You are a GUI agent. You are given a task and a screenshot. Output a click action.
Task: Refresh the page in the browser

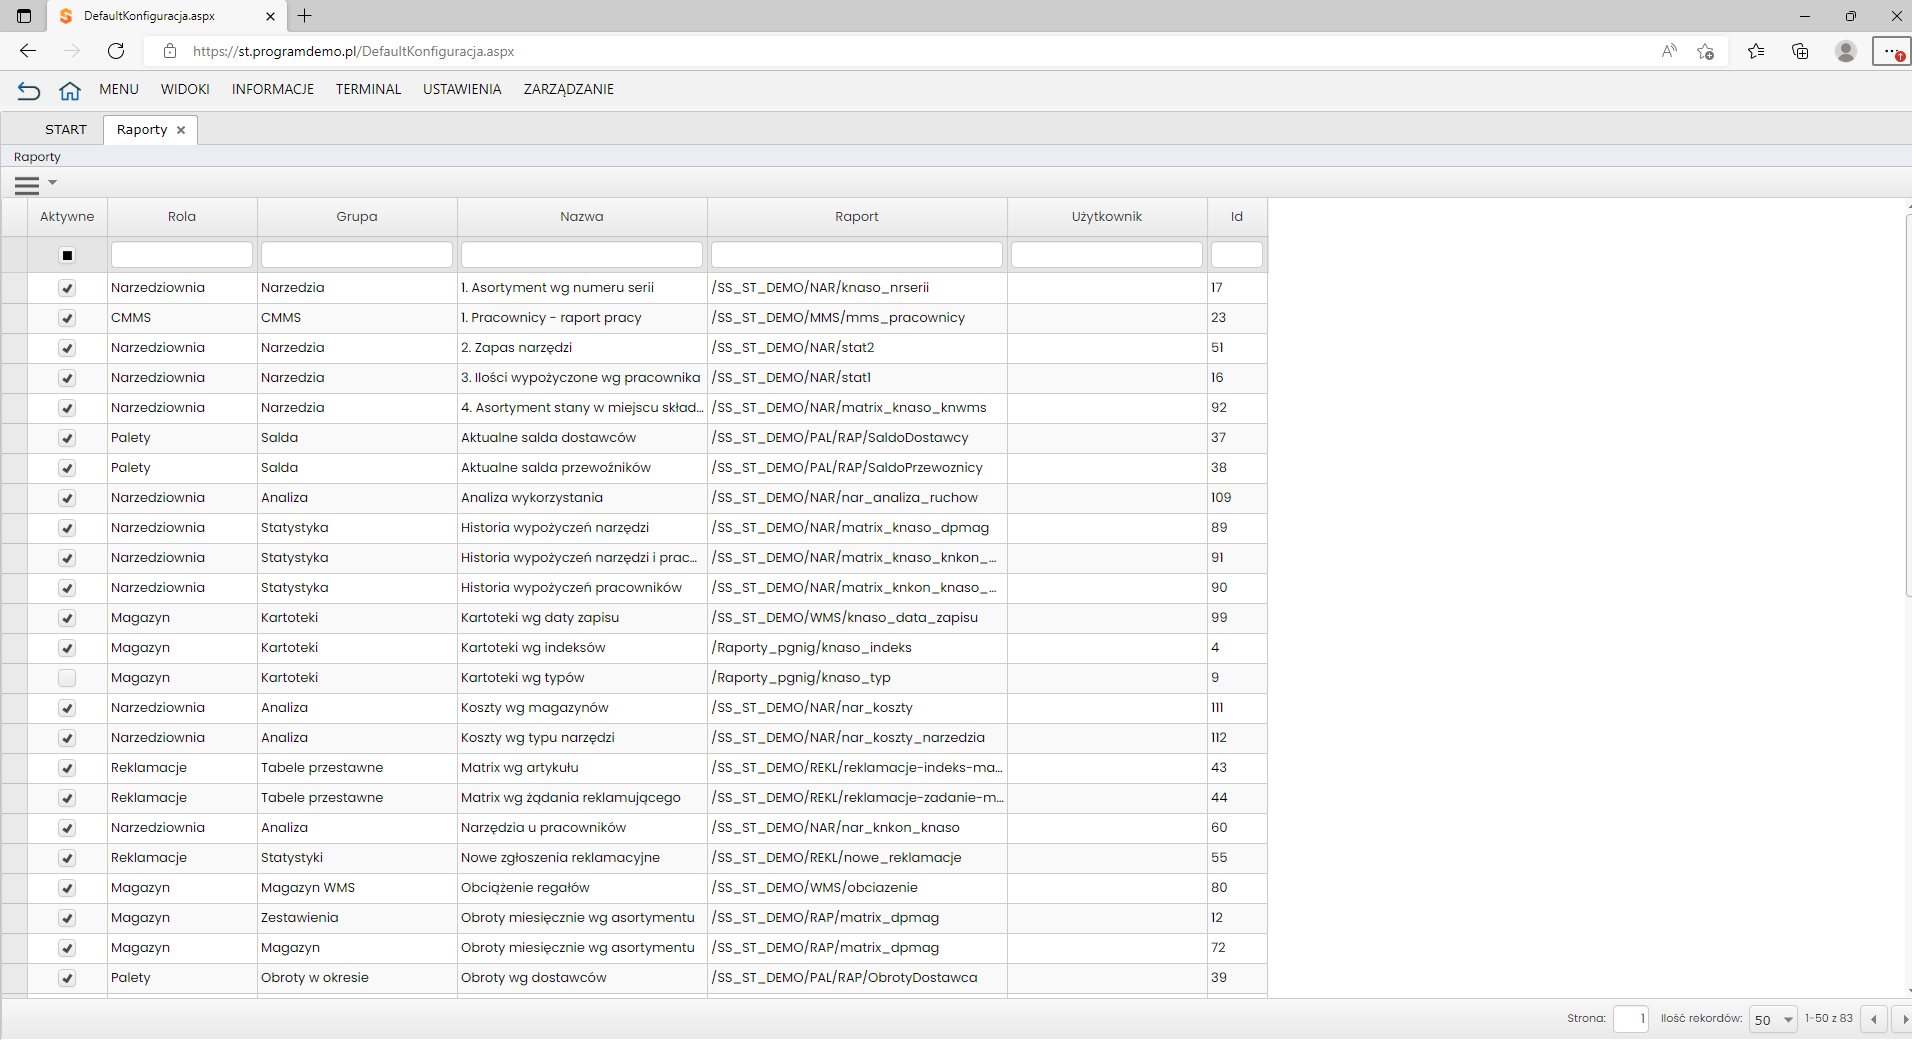[116, 51]
